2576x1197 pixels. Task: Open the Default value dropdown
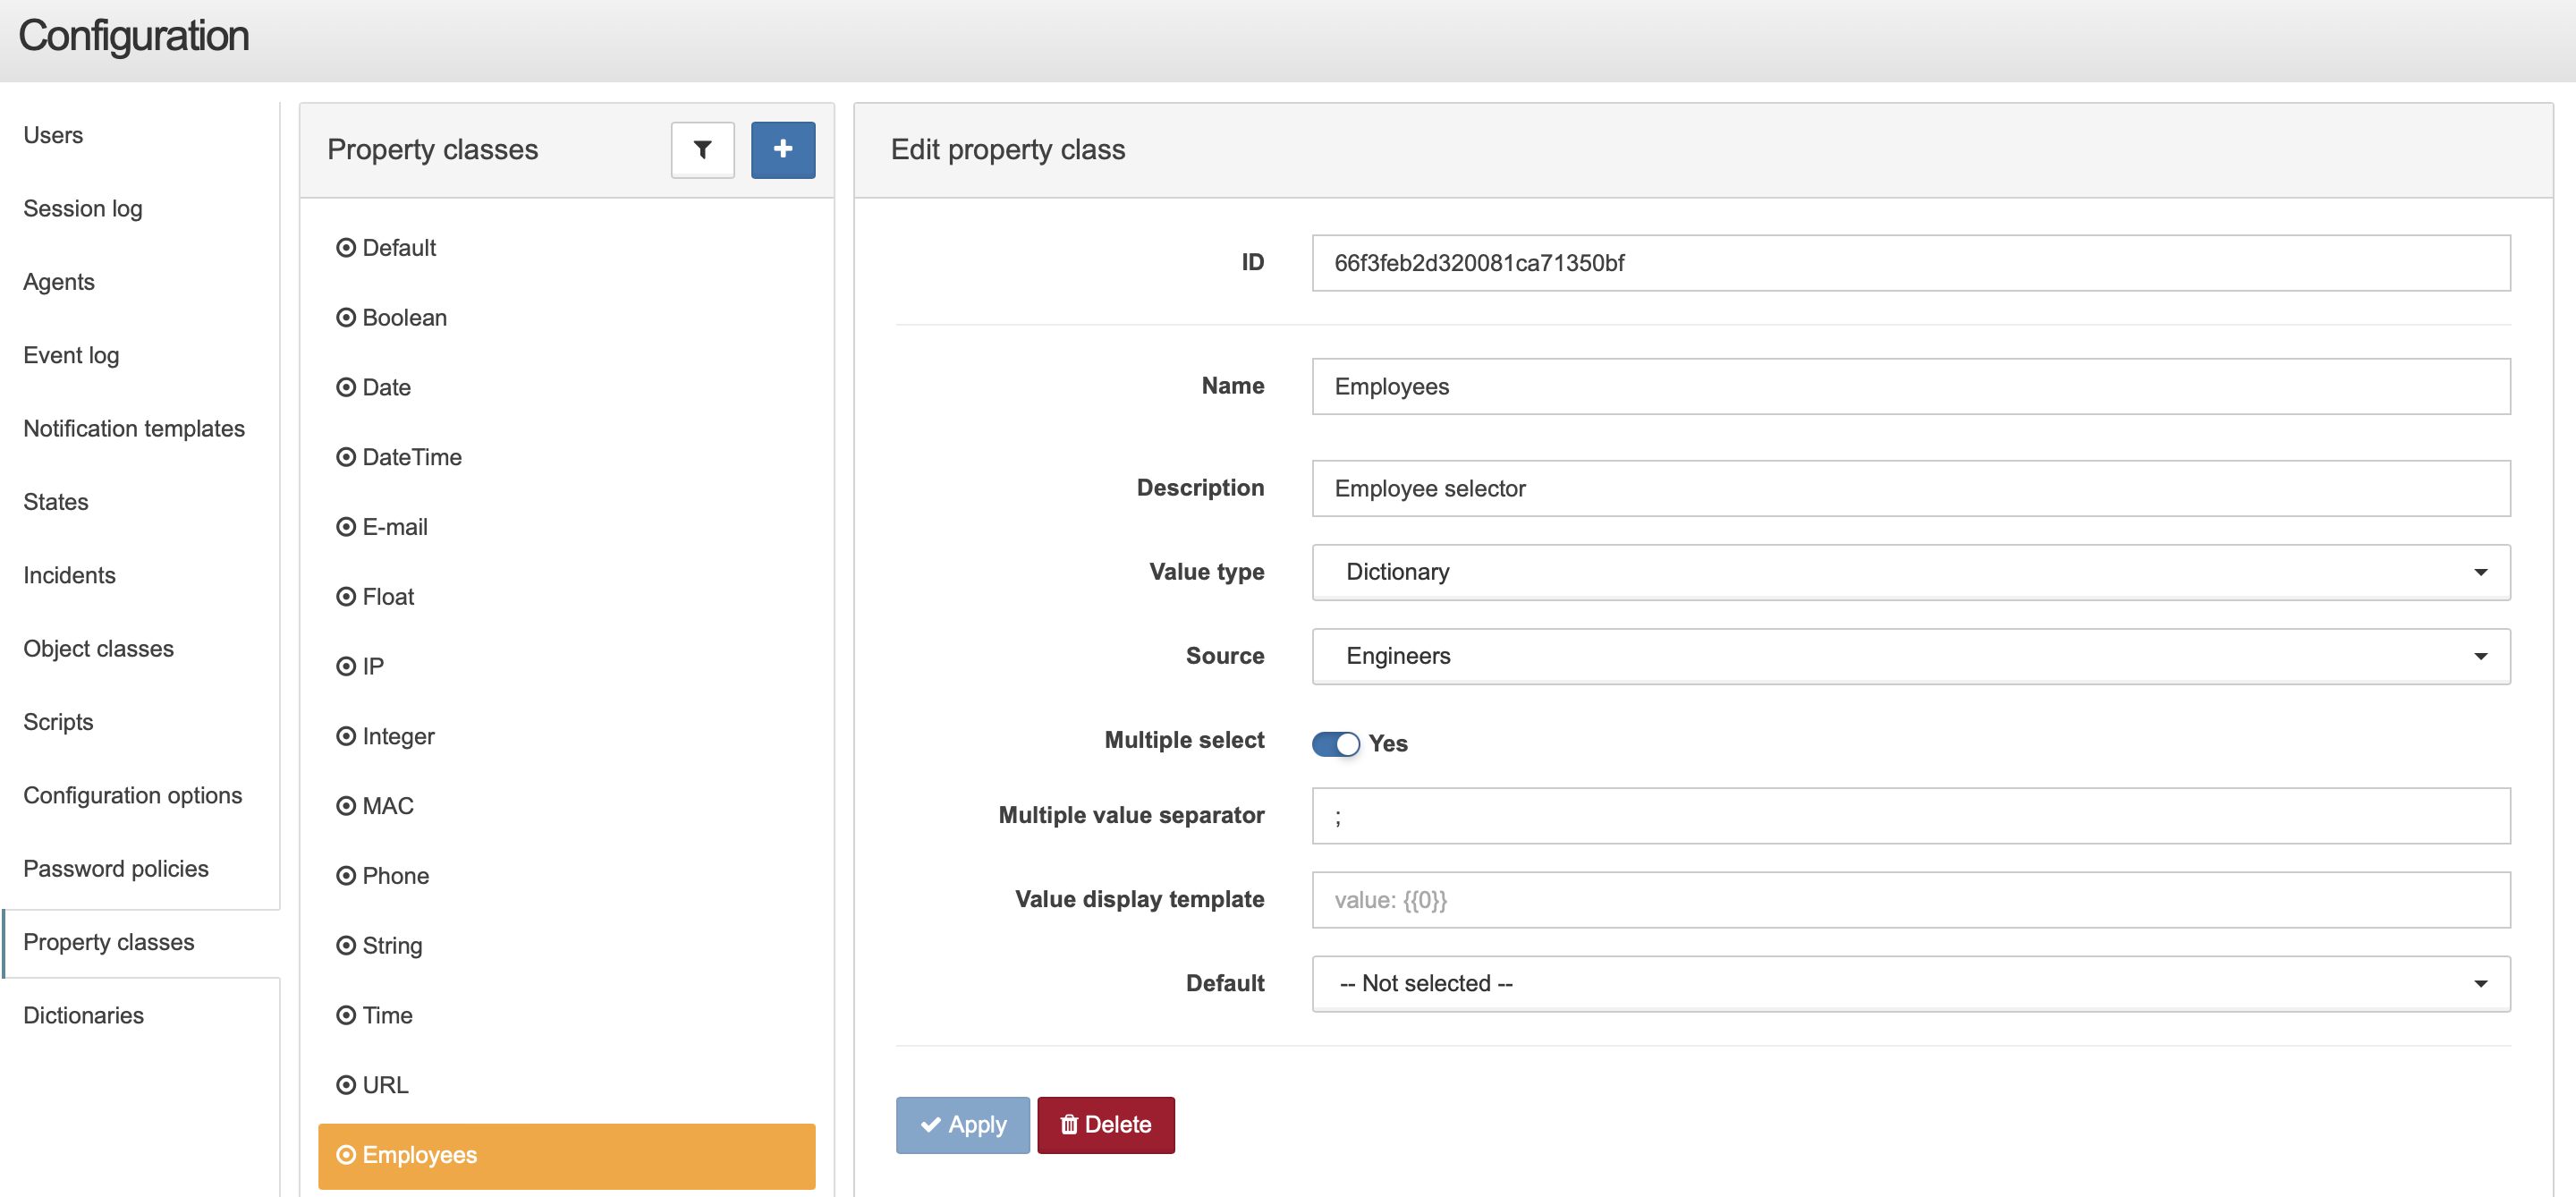(1910, 984)
